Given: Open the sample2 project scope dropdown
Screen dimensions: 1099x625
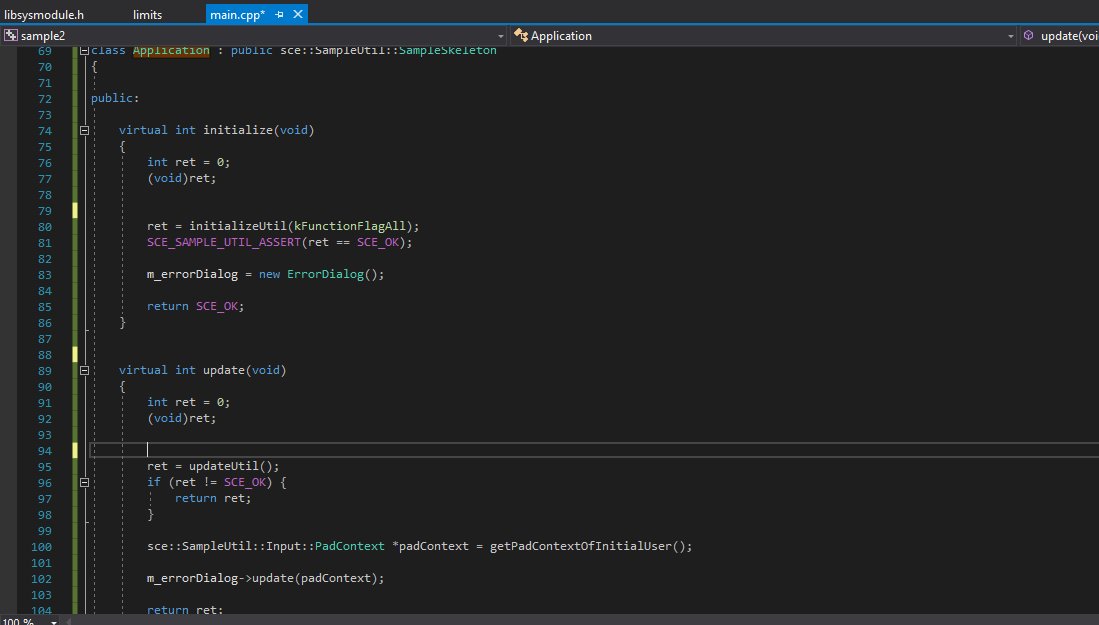Looking at the screenshot, I should [x=500, y=36].
